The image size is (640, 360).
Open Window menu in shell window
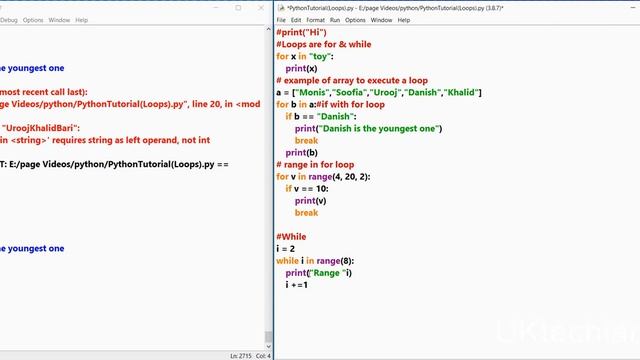click(59, 20)
